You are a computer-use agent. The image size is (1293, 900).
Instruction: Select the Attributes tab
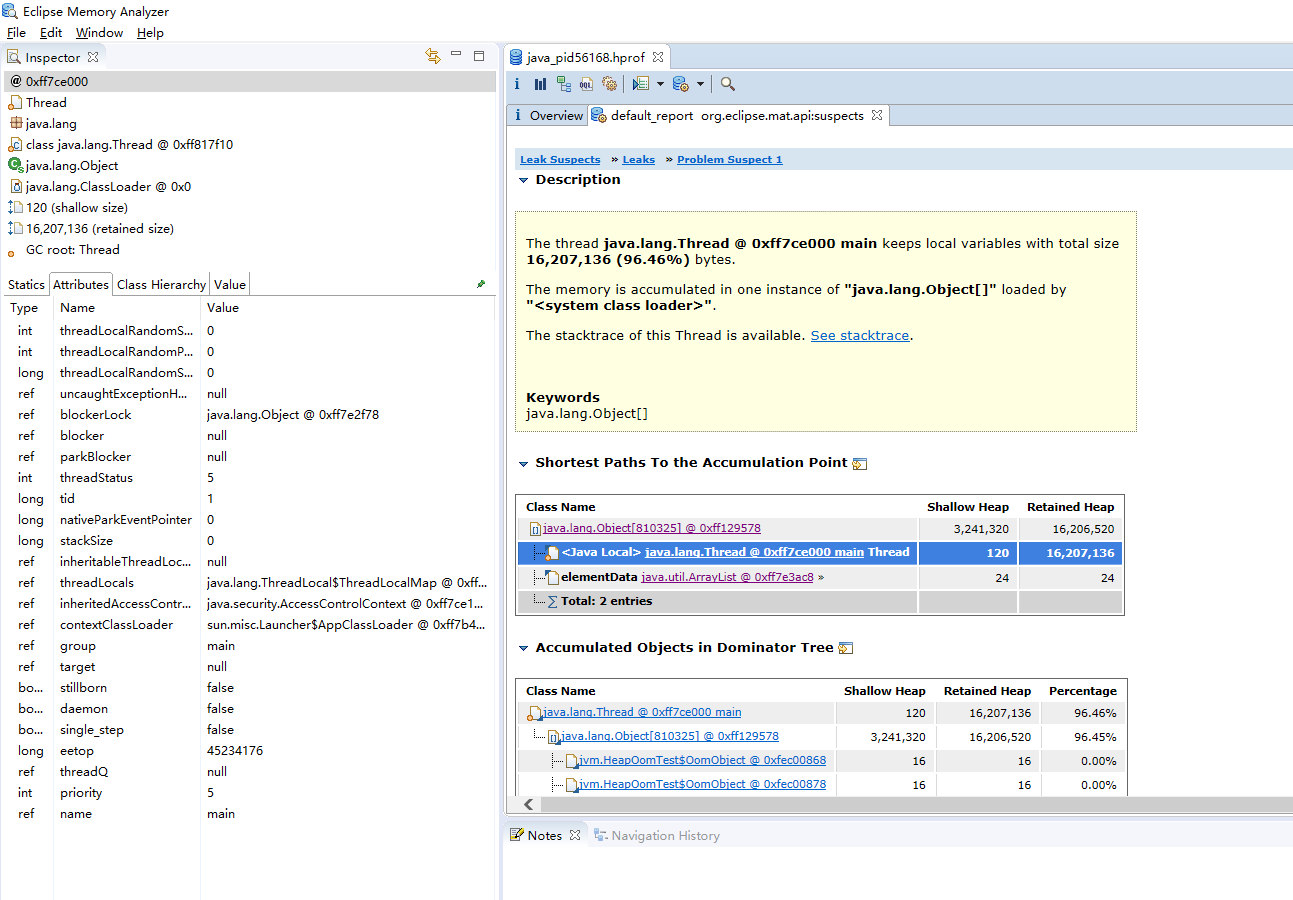point(80,284)
